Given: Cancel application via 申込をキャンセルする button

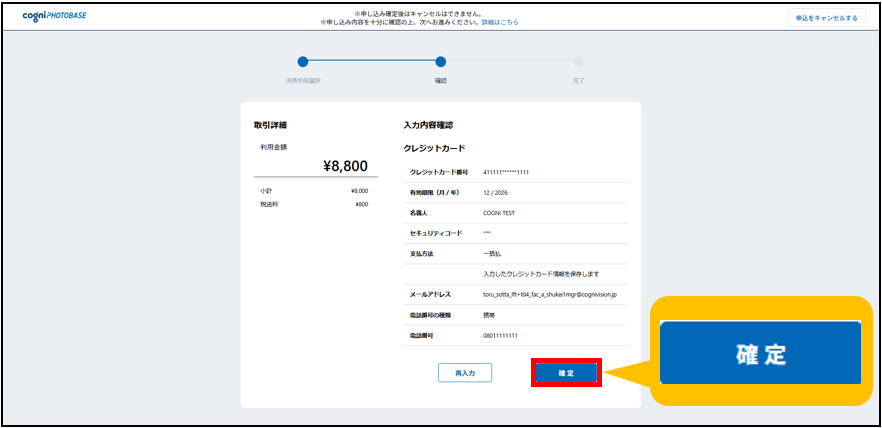Looking at the screenshot, I should tap(825, 17).
